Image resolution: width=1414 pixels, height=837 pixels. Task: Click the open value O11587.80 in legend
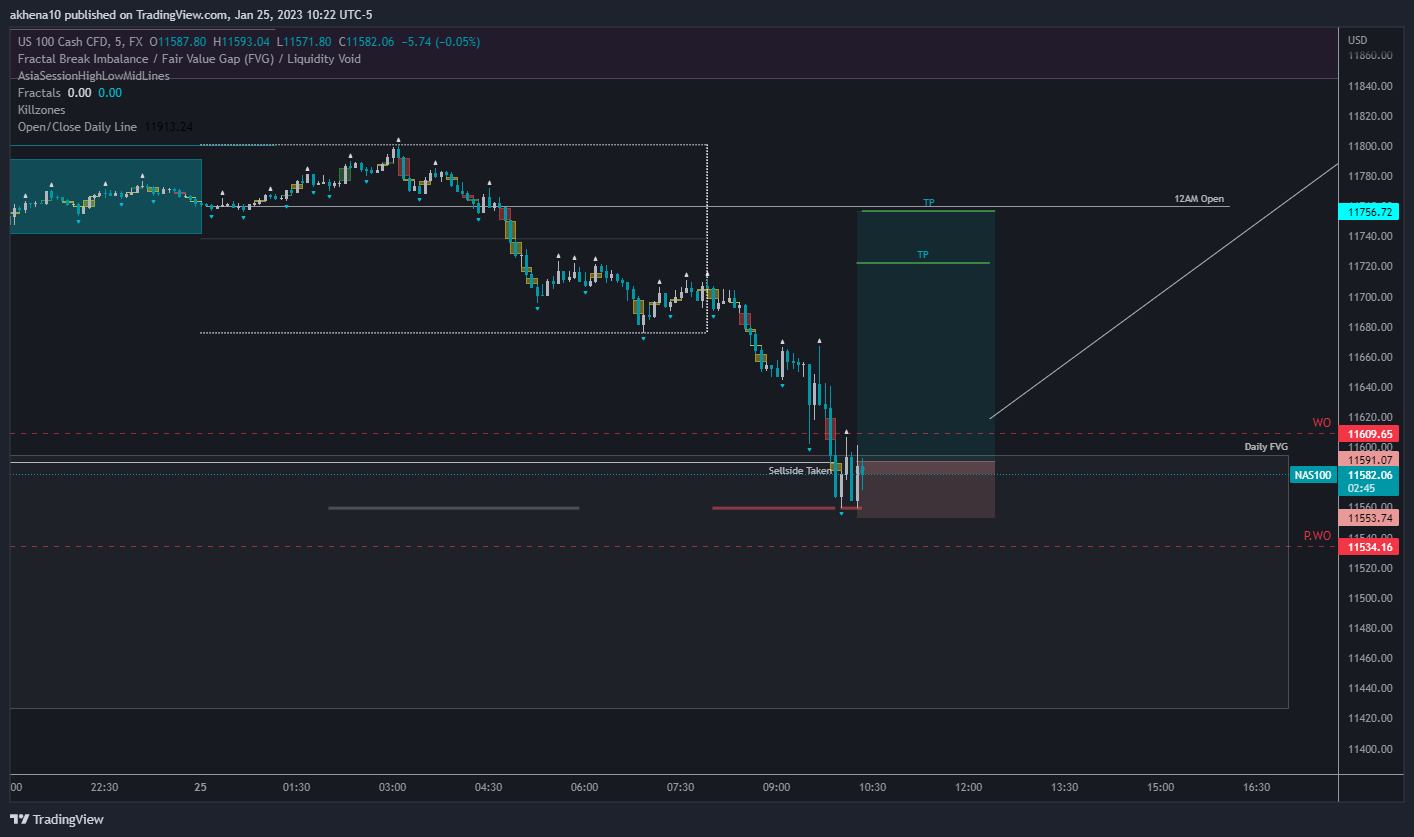point(178,42)
